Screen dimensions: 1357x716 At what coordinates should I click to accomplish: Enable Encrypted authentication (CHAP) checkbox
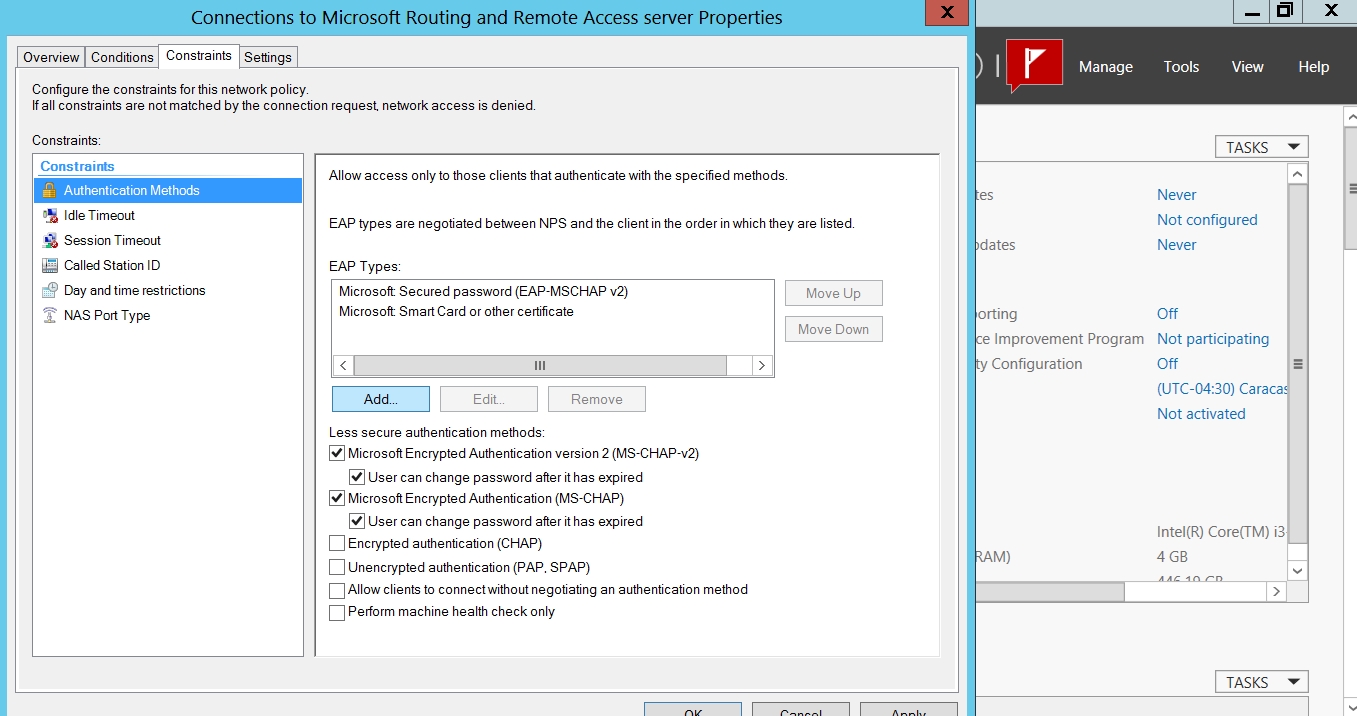click(337, 544)
